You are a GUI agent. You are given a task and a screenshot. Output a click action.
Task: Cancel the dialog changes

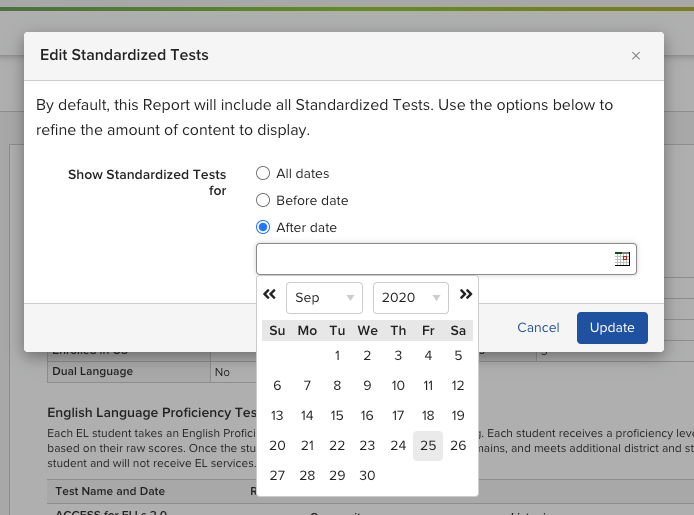click(538, 327)
